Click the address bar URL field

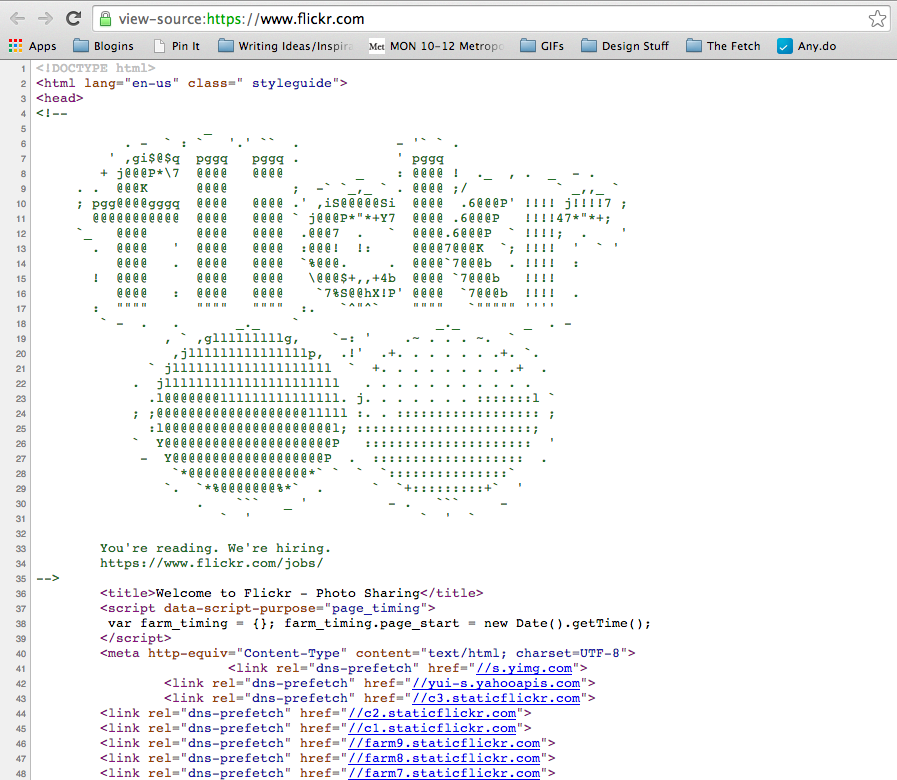pyautogui.click(x=491, y=19)
